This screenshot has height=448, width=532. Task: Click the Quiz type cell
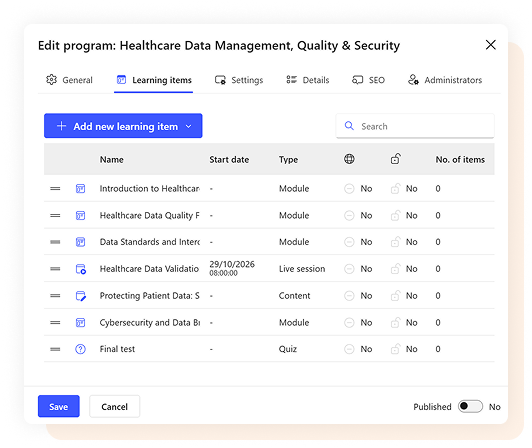288,349
